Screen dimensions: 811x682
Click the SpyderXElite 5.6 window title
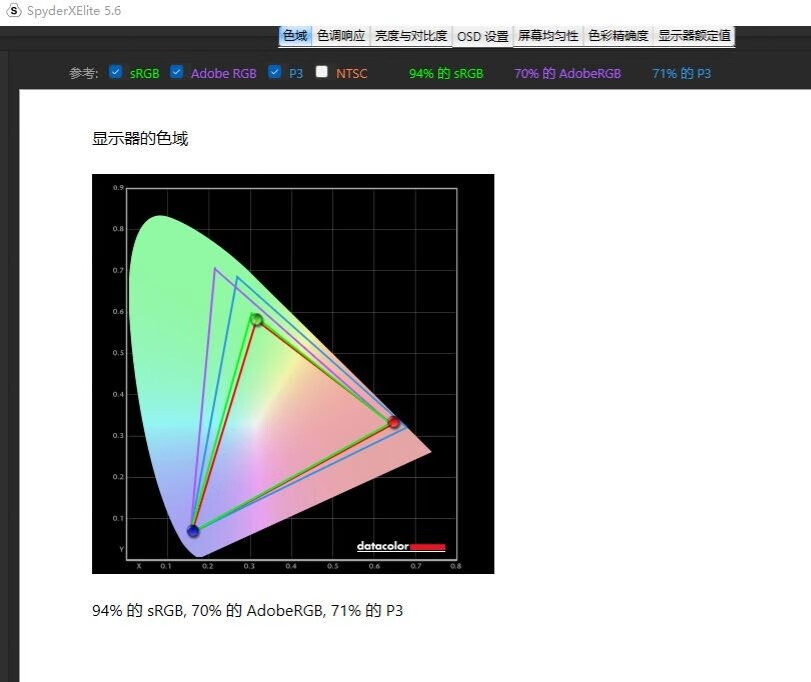click(x=74, y=11)
